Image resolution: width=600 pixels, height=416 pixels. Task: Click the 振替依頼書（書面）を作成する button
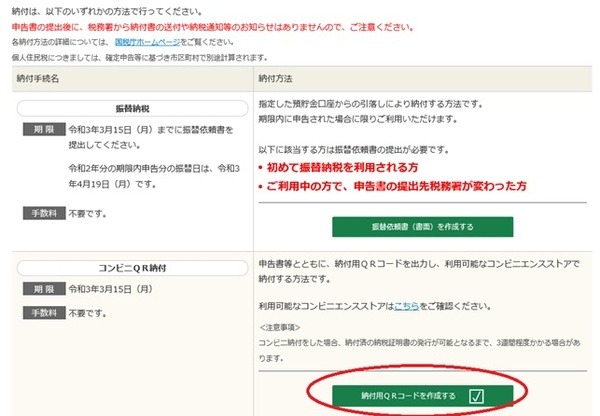click(422, 227)
